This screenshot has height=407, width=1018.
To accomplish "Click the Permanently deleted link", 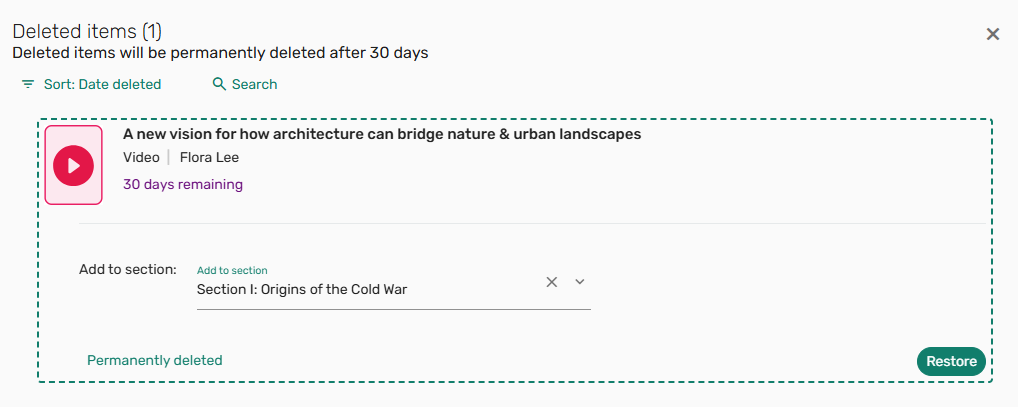I will (x=155, y=360).
